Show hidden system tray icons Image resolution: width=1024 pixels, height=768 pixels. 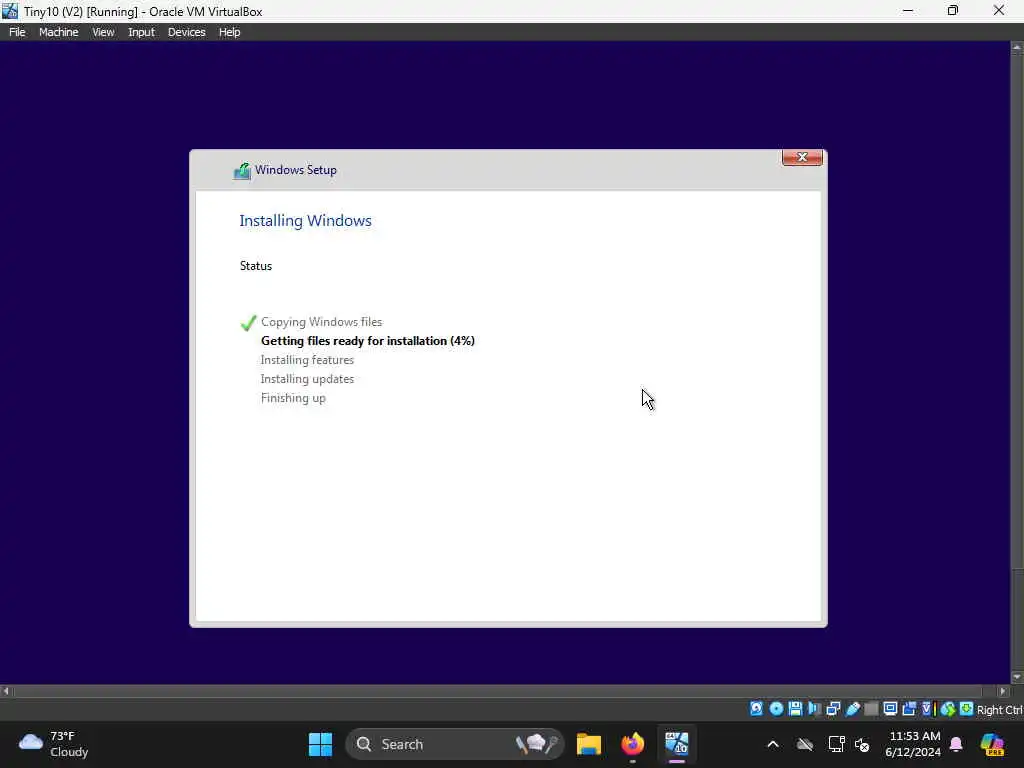coord(773,744)
